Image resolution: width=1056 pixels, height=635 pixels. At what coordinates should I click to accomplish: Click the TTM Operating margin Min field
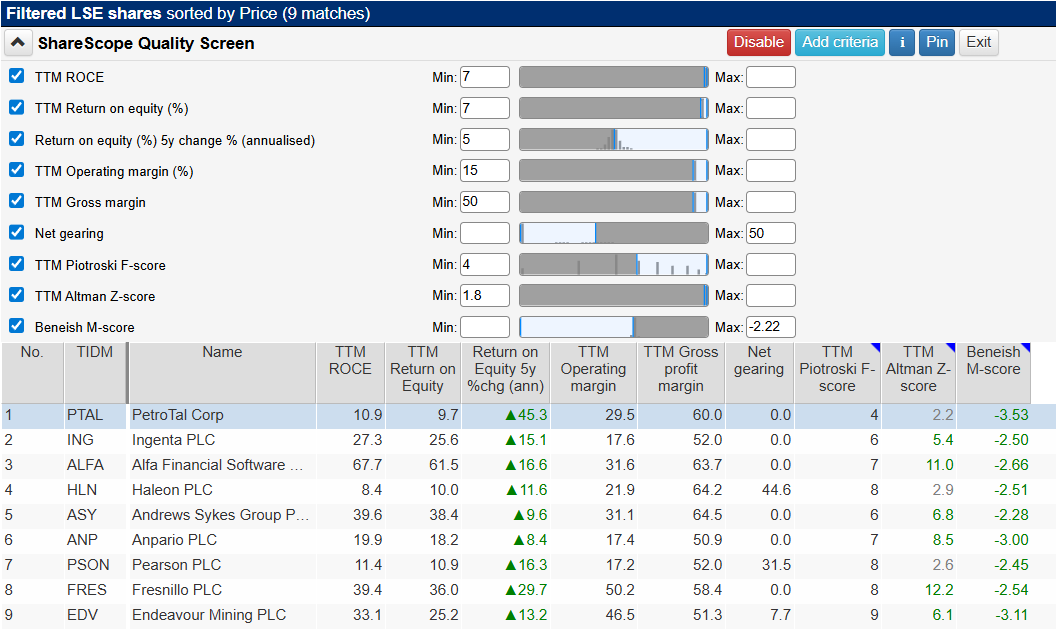click(485, 170)
